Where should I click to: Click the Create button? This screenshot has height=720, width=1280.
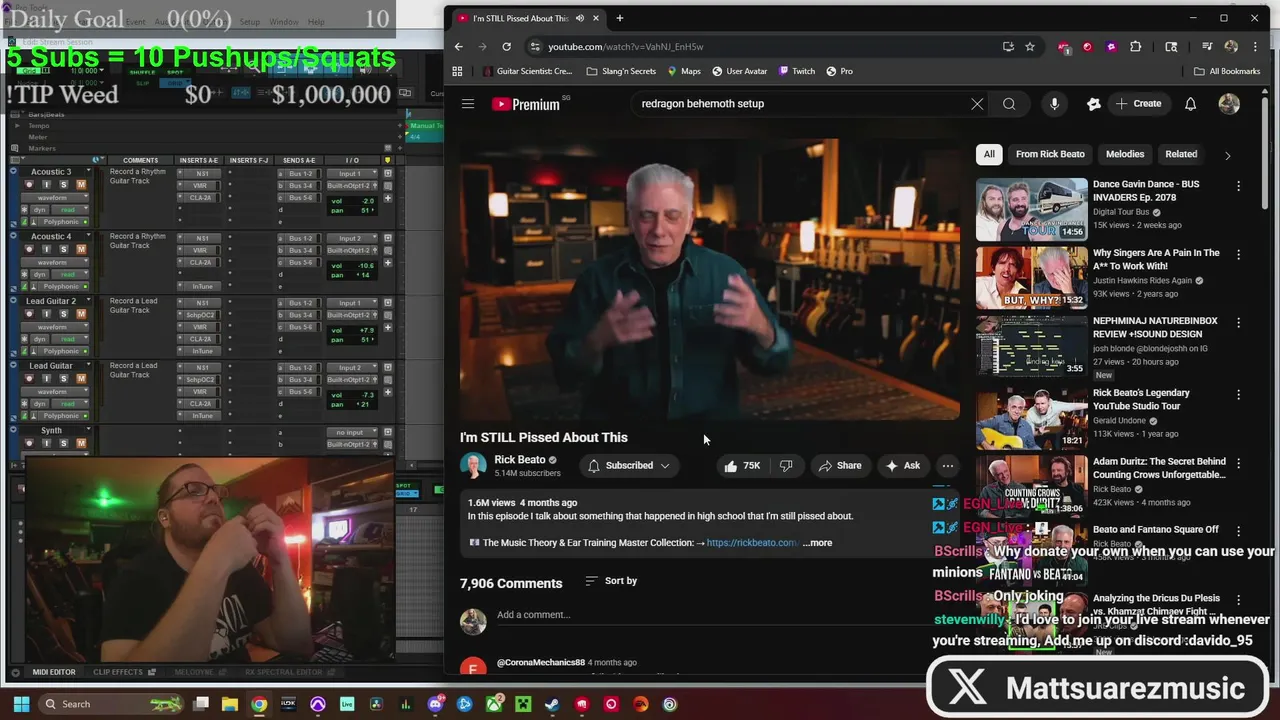(x=1138, y=104)
